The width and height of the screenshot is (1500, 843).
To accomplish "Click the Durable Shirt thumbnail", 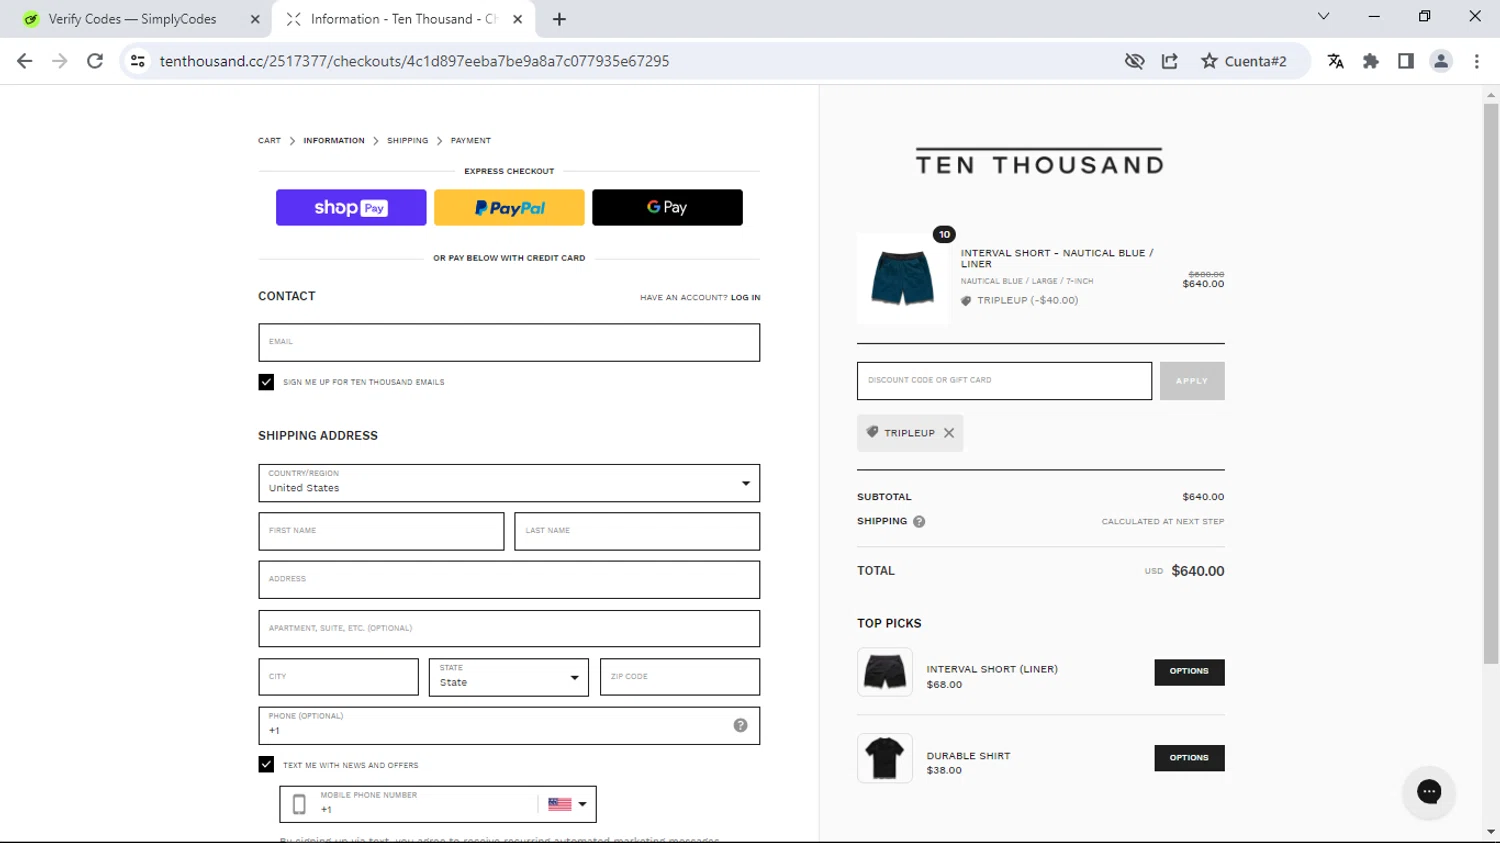I will coord(885,758).
